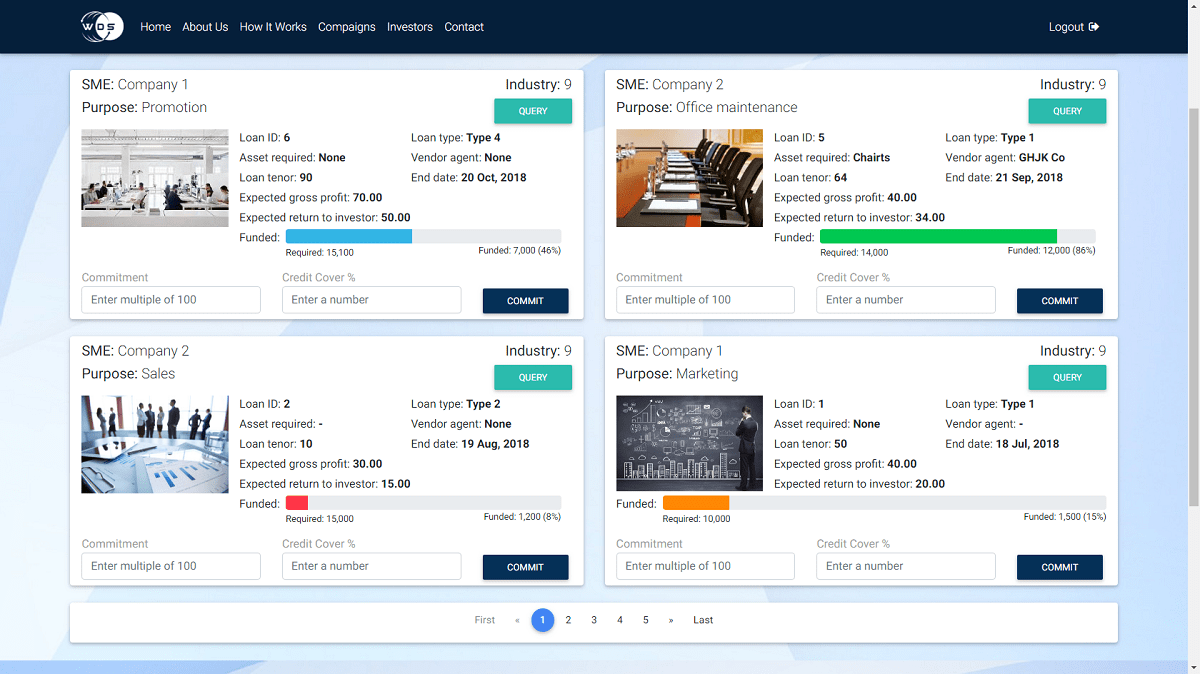Navigate to Compaigns
This screenshot has height=674, width=1200.
[347, 27]
